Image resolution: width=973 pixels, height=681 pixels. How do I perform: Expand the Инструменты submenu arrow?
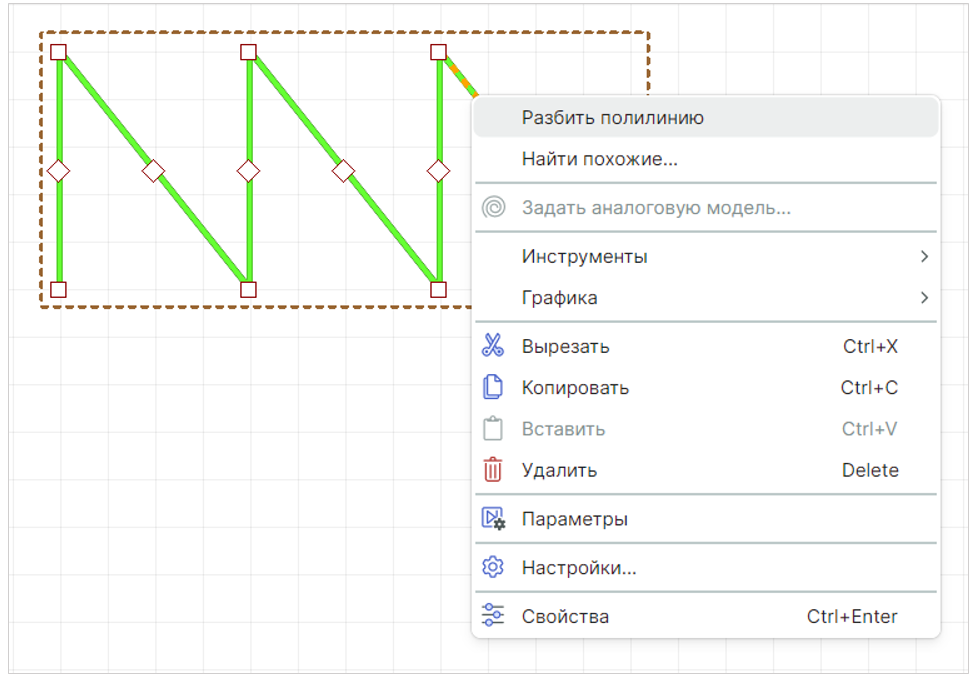pos(924,257)
